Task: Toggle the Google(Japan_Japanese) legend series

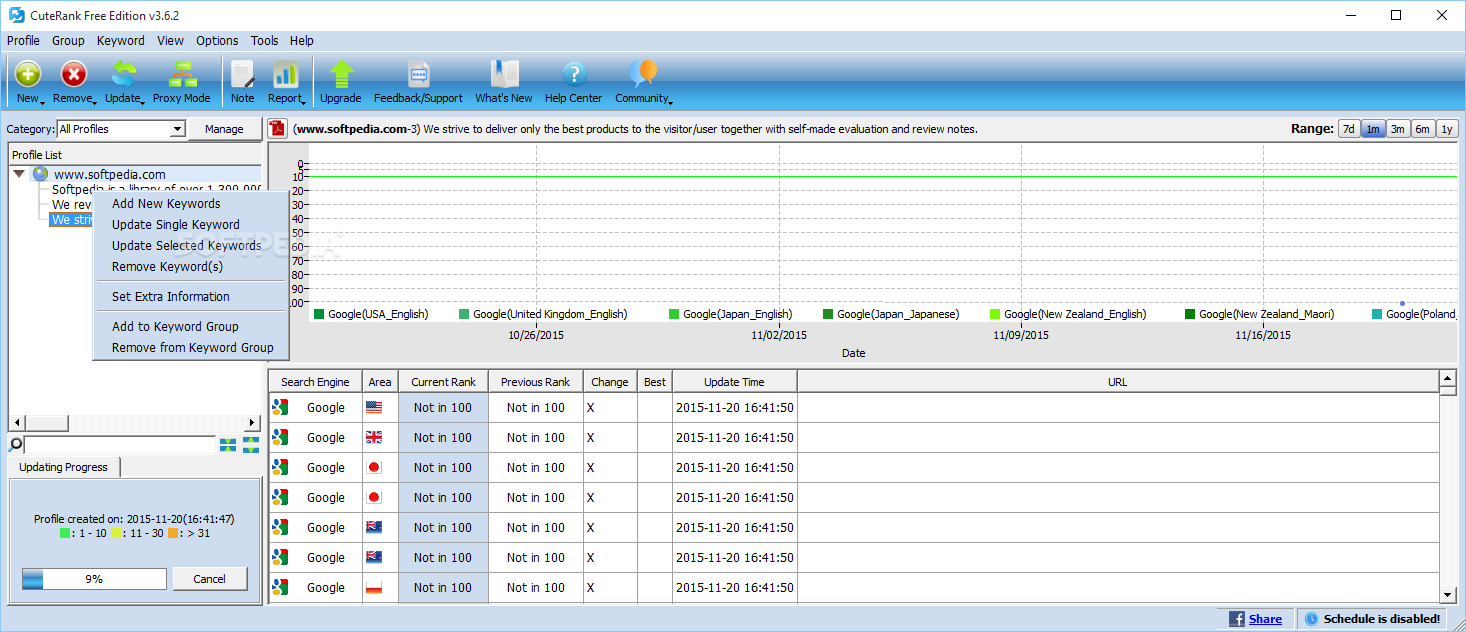Action: coord(891,314)
